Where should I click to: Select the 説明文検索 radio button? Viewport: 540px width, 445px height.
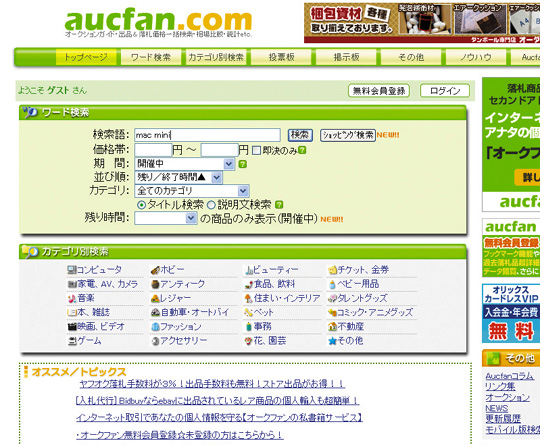pyautogui.click(x=211, y=205)
